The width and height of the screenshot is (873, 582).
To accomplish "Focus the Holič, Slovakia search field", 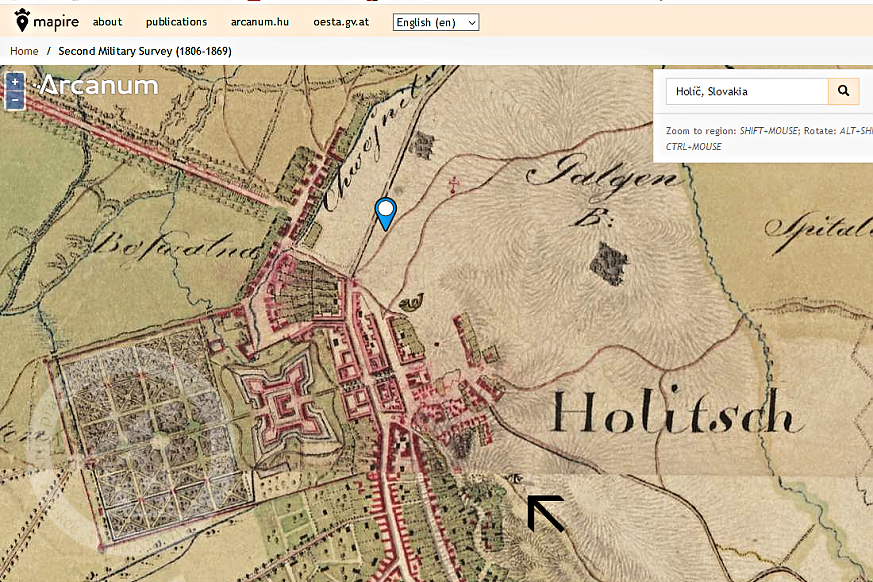I will (746, 92).
